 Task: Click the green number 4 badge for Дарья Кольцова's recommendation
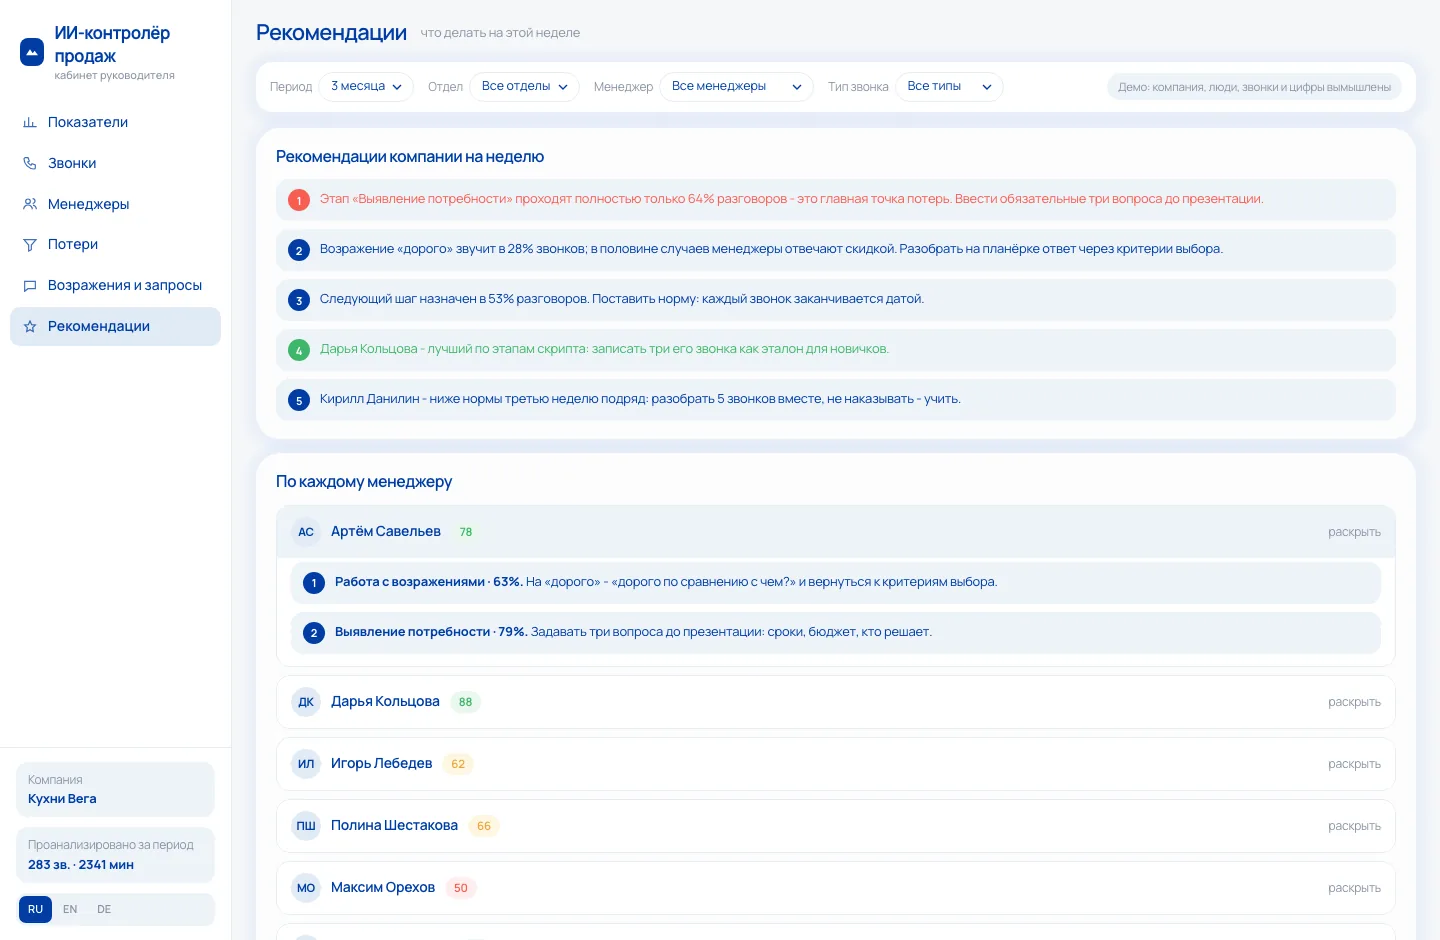(299, 350)
